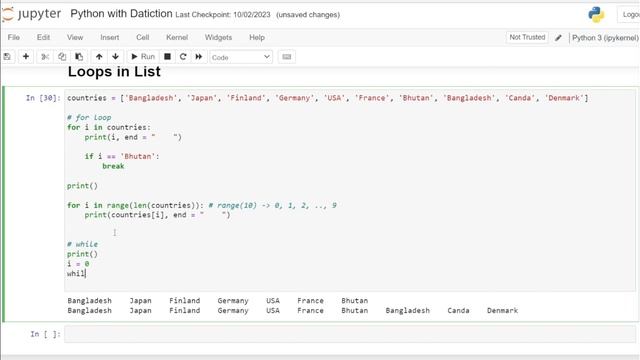Open the File menu

click(13, 37)
